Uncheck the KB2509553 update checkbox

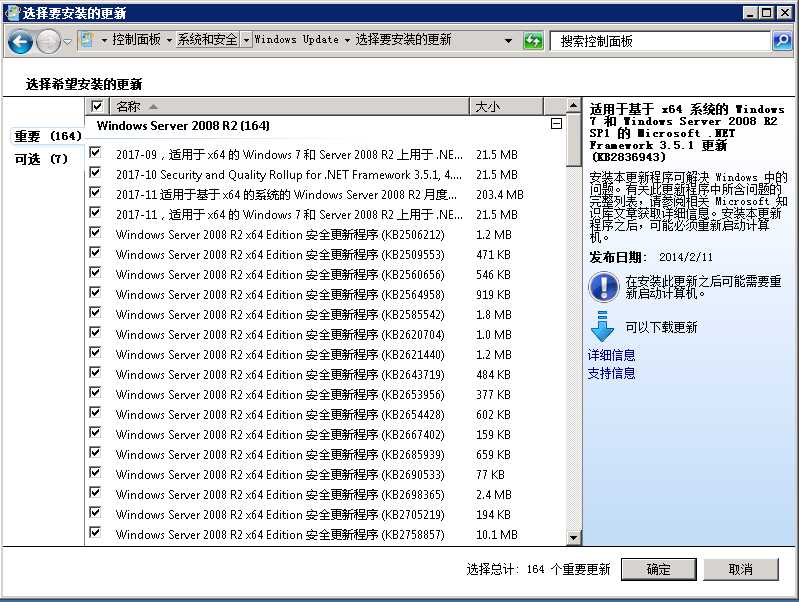95,252
